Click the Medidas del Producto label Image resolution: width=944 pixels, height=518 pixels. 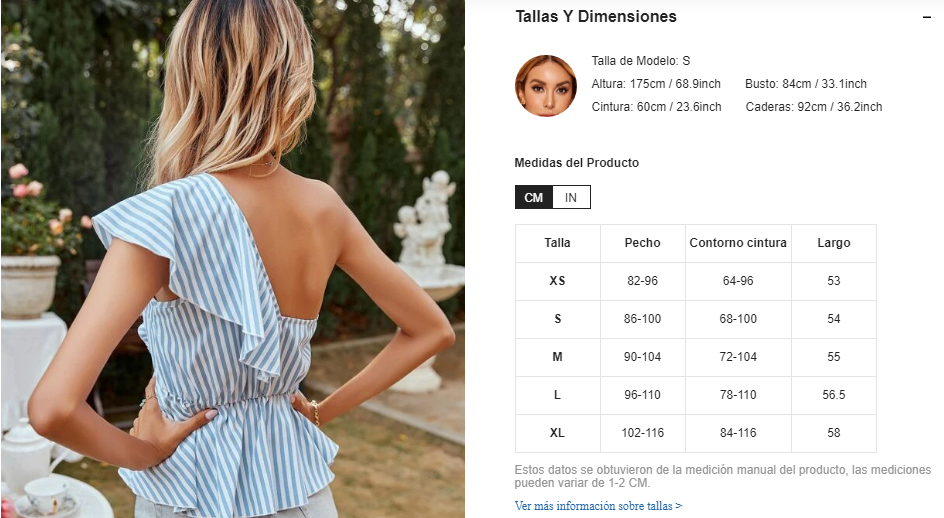(x=576, y=163)
